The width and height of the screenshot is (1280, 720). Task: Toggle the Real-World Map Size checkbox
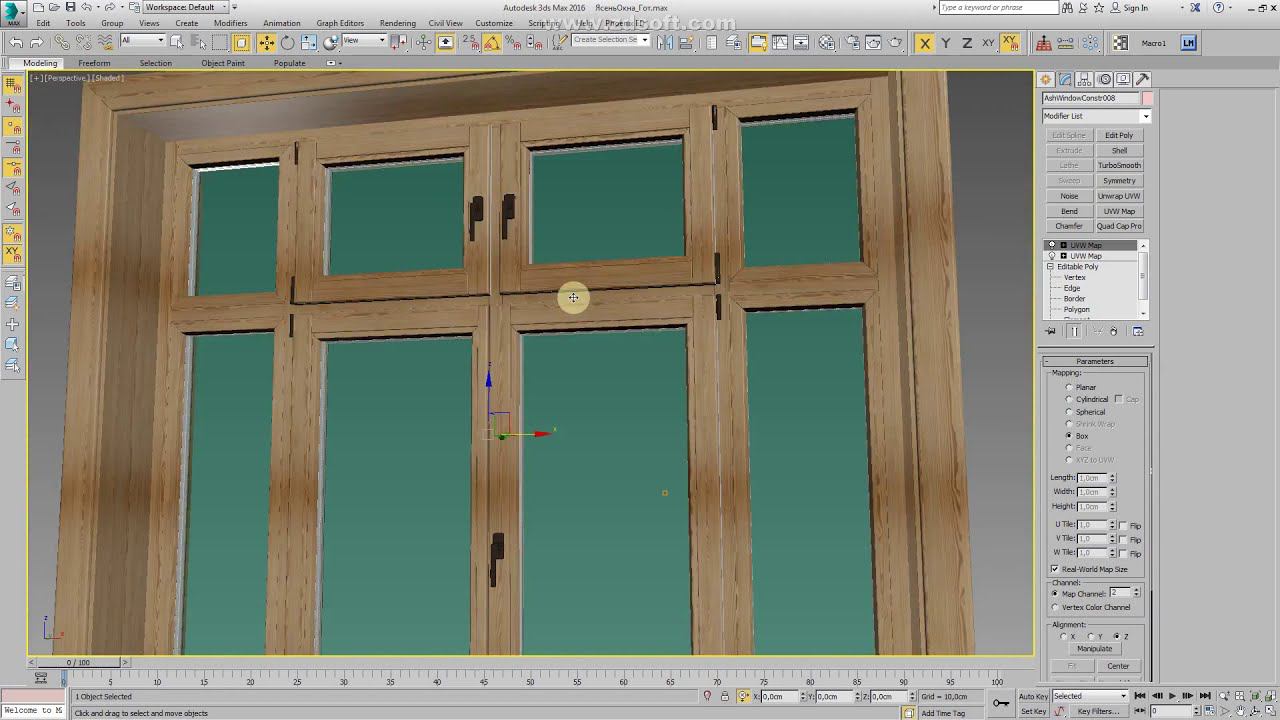pos(1055,569)
